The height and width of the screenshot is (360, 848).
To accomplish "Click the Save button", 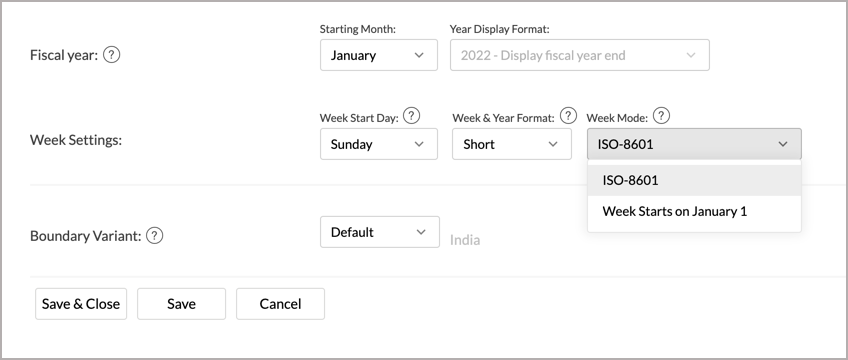I will (181, 304).
